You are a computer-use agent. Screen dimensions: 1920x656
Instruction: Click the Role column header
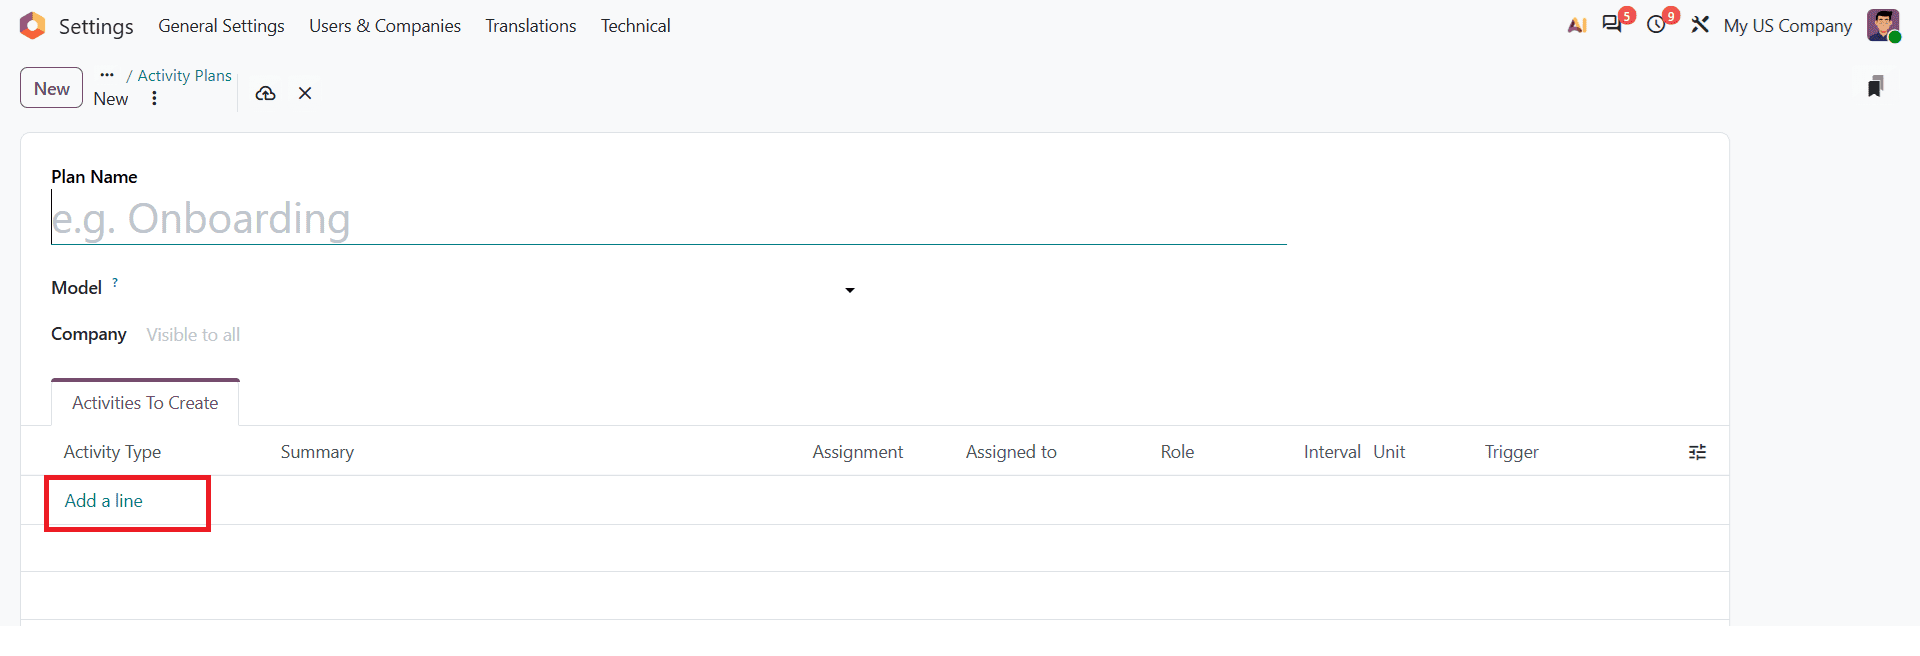[1178, 452]
